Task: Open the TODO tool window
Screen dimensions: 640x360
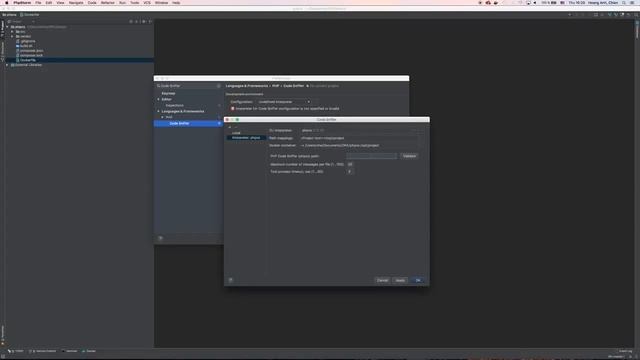Action: (x=16, y=351)
